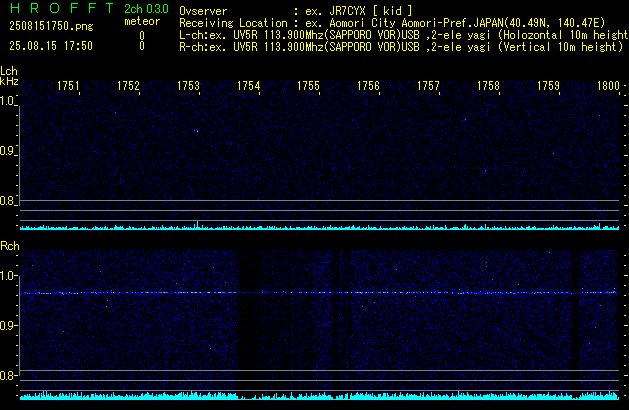Click the date stamp 25.08.15 17:50
The width and height of the screenshot is (629, 410).
click(x=51, y=46)
